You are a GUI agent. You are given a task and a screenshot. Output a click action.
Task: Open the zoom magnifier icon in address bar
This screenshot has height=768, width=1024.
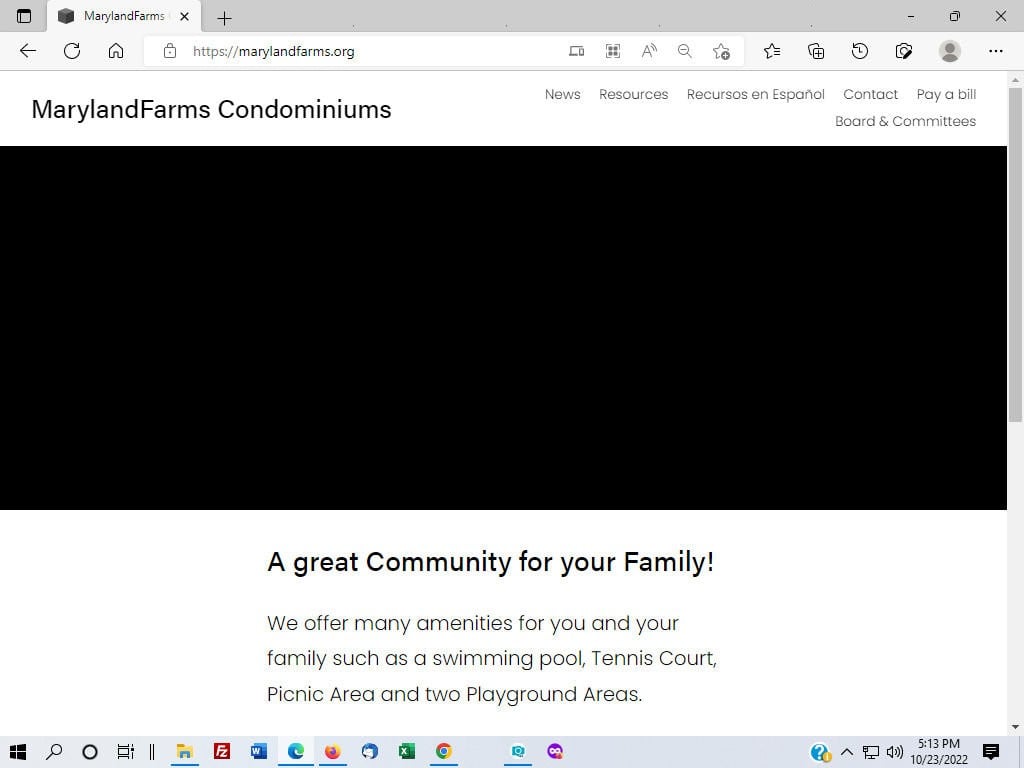tap(684, 51)
